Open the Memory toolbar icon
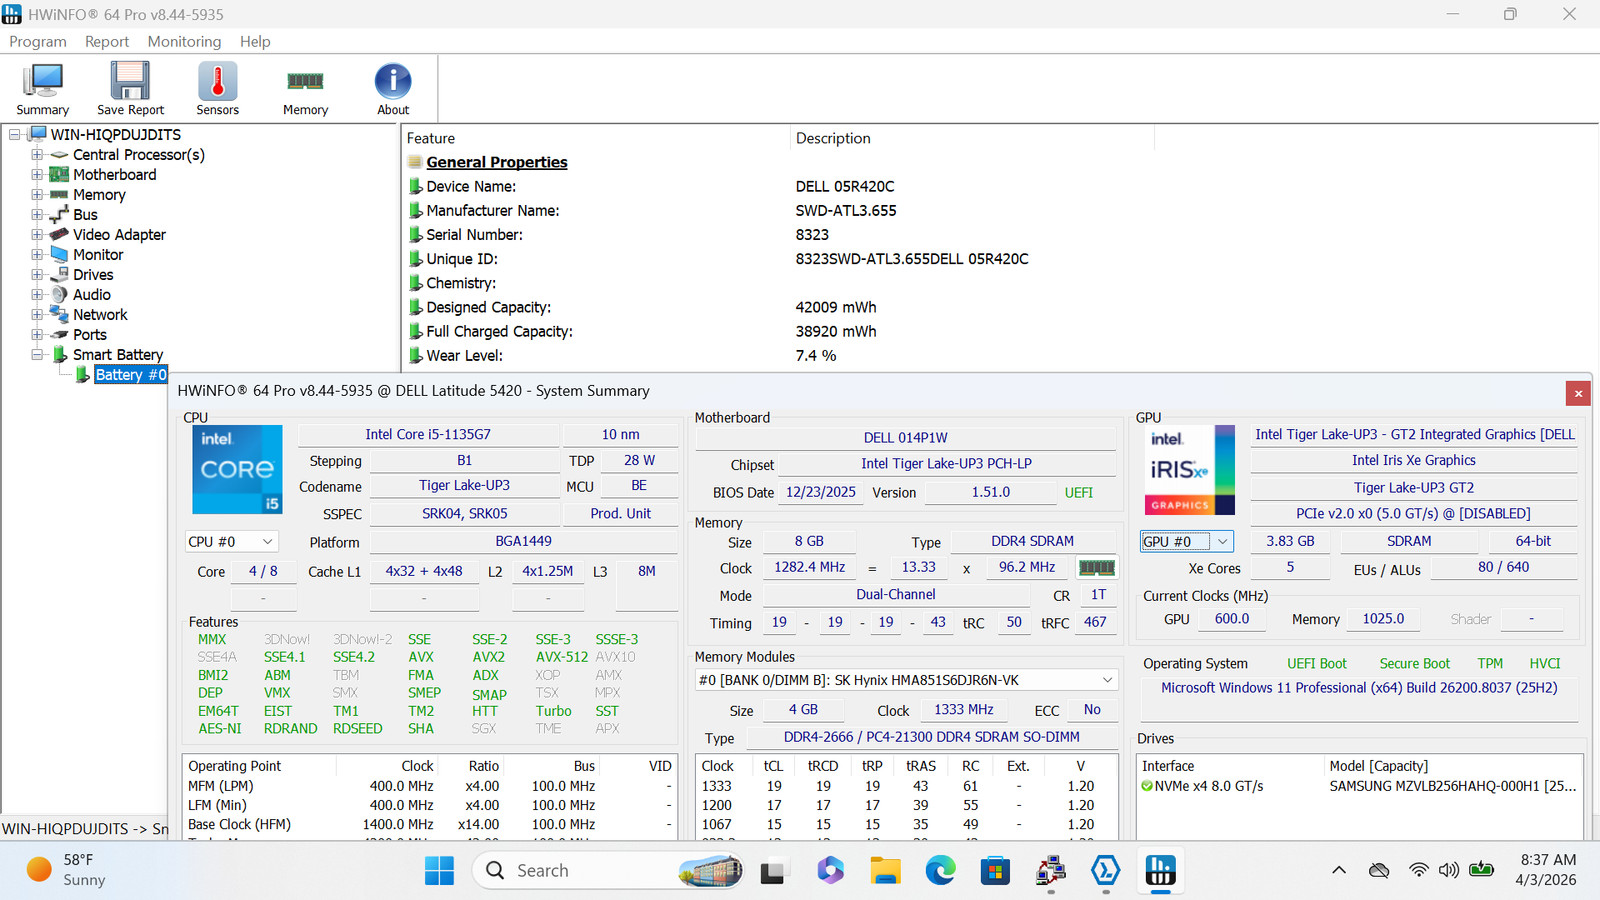Image resolution: width=1600 pixels, height=900 pixels. point(305,88)
